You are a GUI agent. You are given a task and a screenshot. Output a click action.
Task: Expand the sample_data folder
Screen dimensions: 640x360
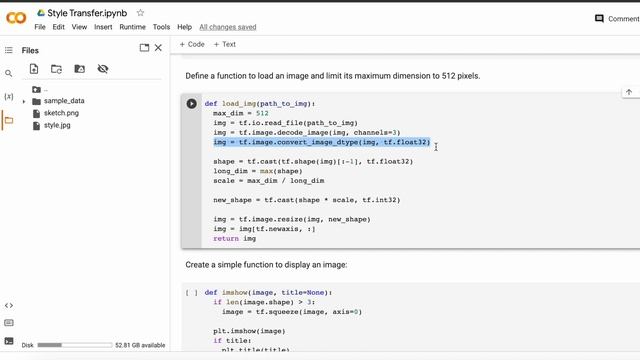point(24,101)
